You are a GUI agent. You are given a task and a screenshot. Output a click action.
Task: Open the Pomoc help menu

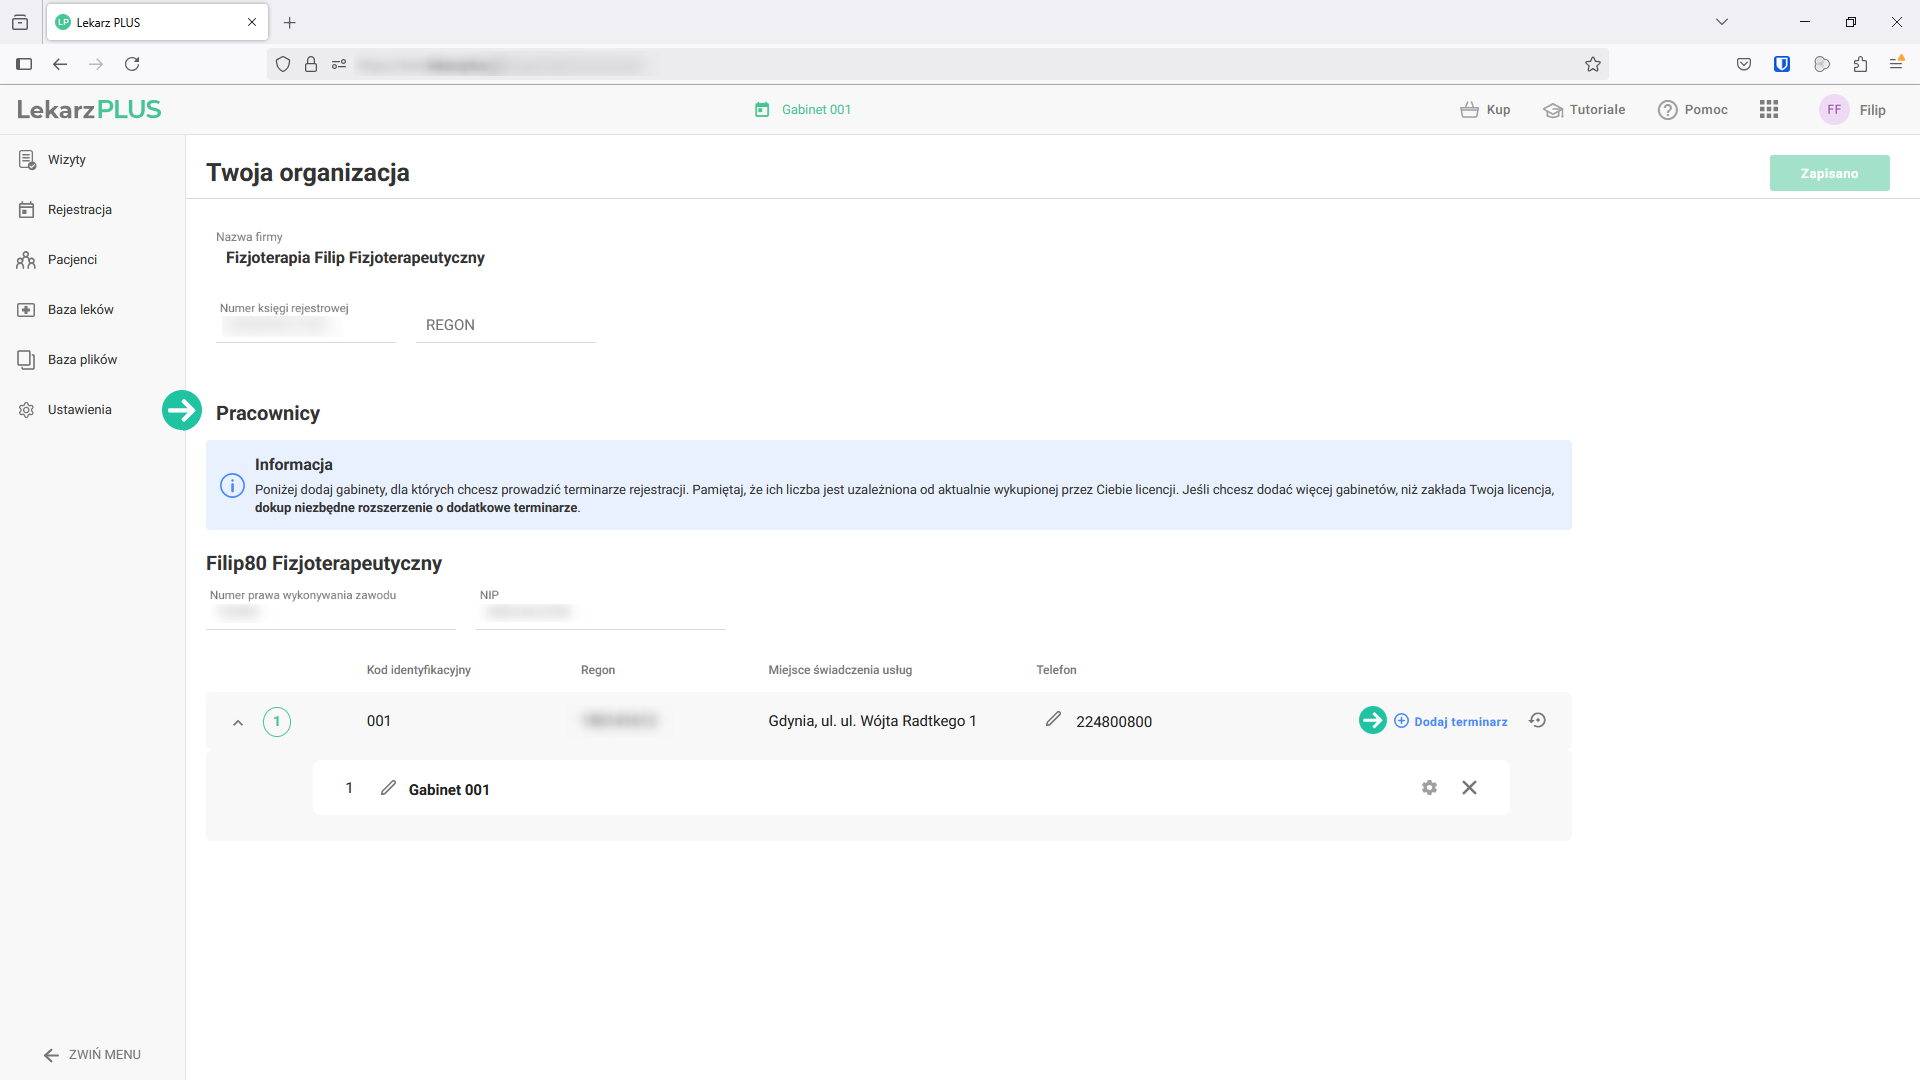1693,110
